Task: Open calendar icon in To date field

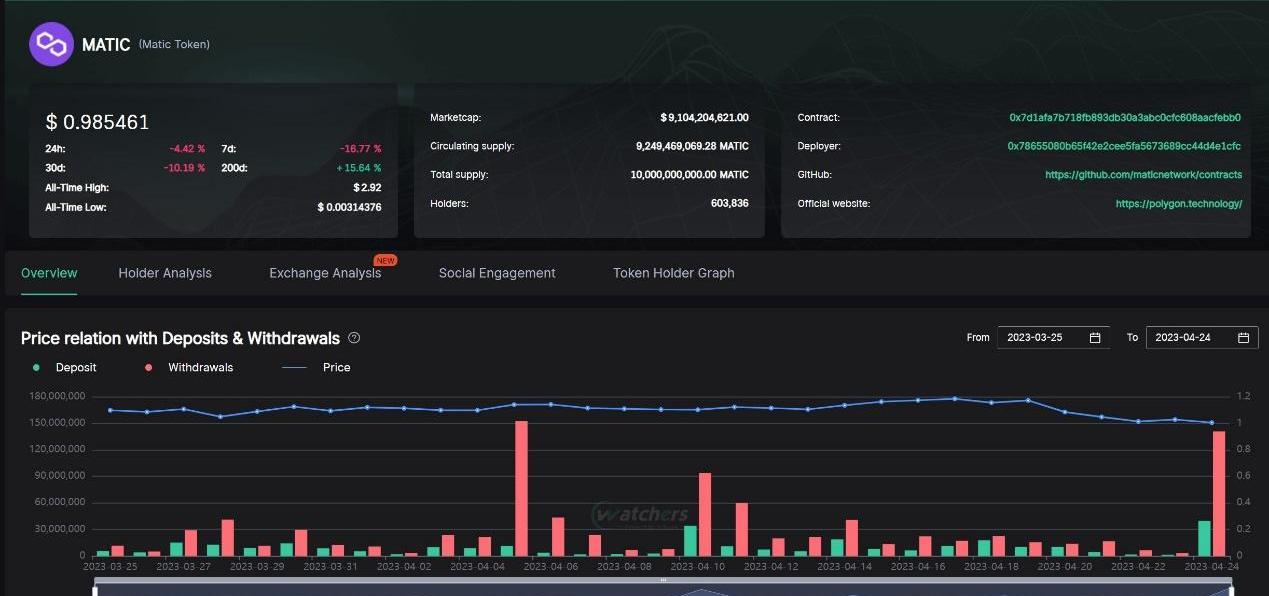Action: coord(1243,338)
